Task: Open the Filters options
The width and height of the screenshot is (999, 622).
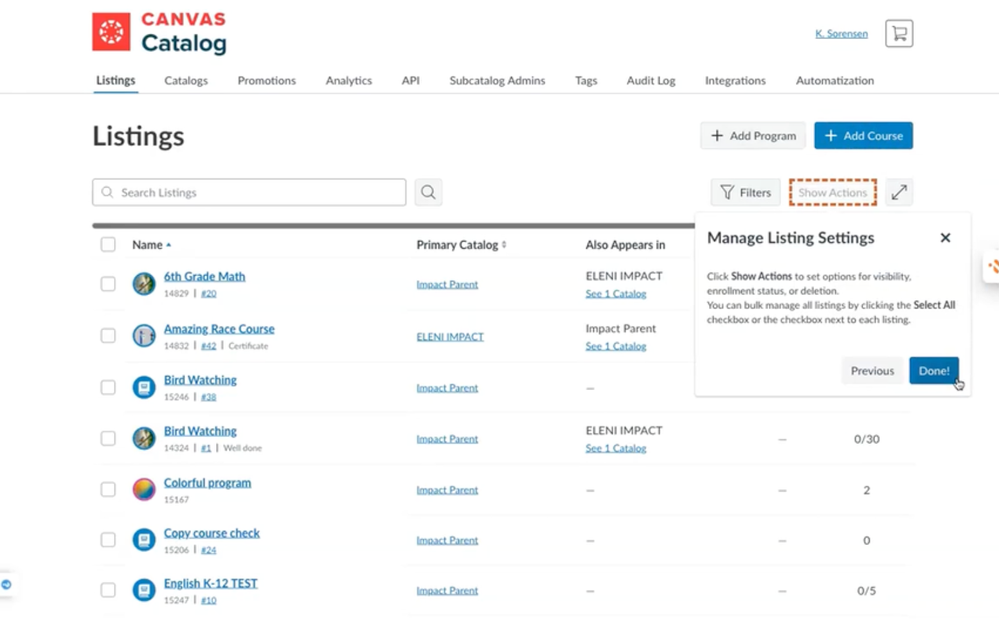Action: pos(745,192)
